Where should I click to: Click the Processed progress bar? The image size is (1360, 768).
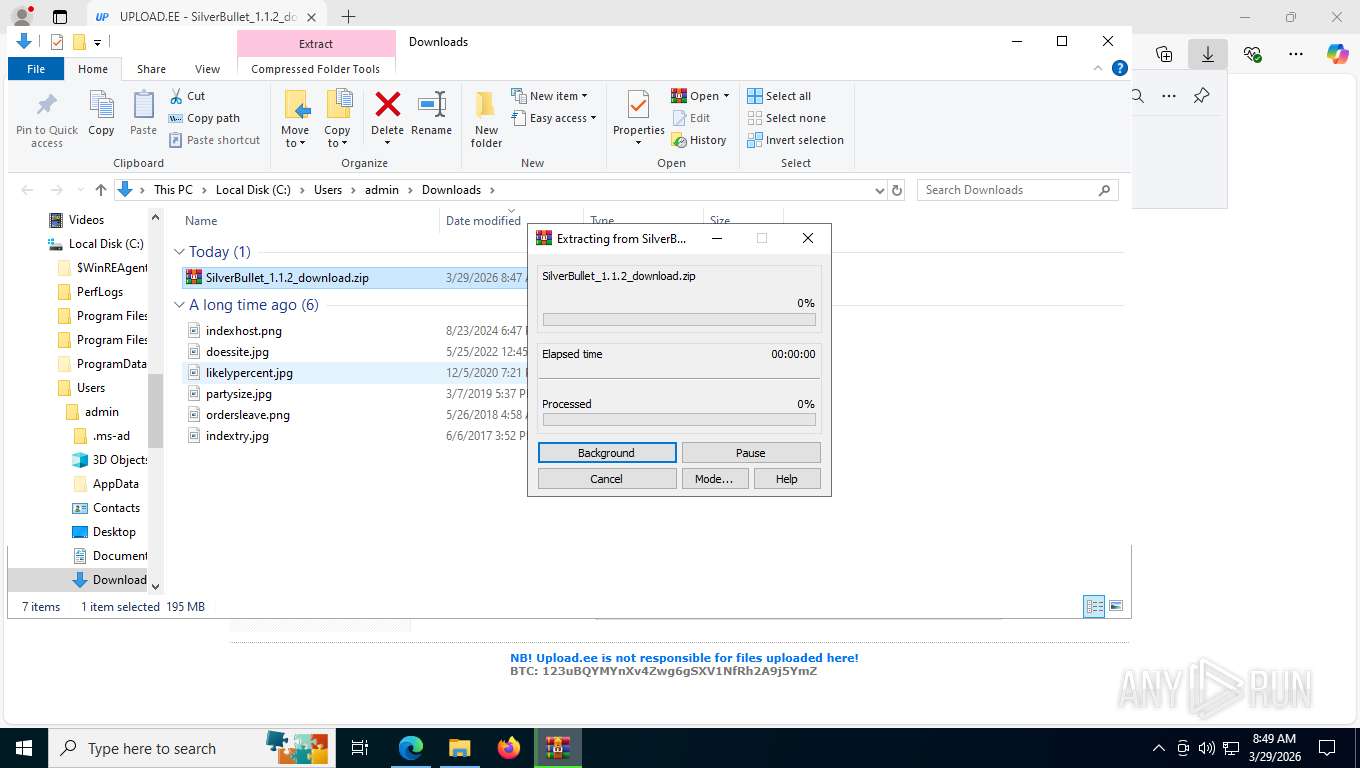679,420
